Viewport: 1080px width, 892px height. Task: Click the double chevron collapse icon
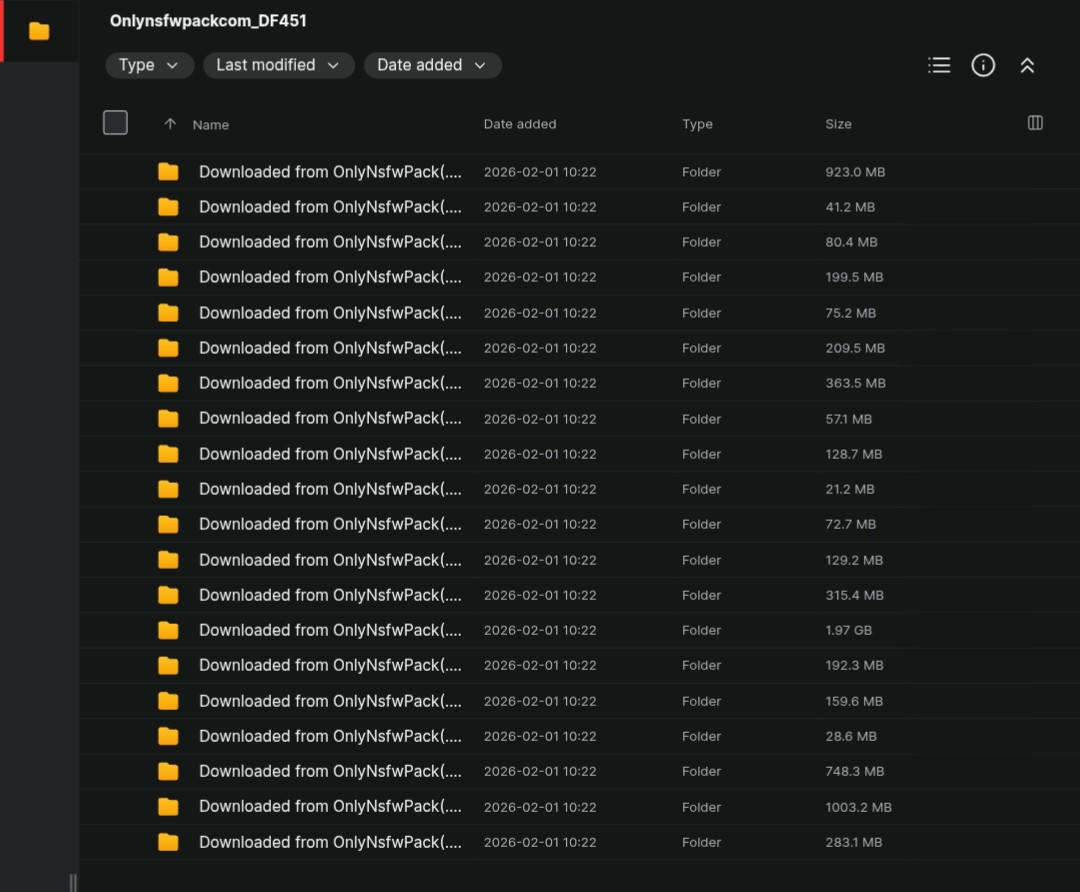tap(1027, 65)
